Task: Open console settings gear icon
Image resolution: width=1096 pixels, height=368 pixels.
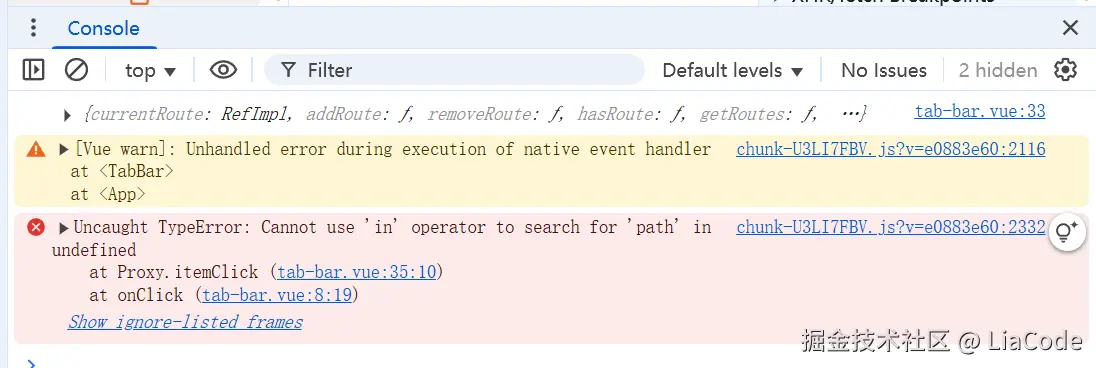Action: (1065, 70)
